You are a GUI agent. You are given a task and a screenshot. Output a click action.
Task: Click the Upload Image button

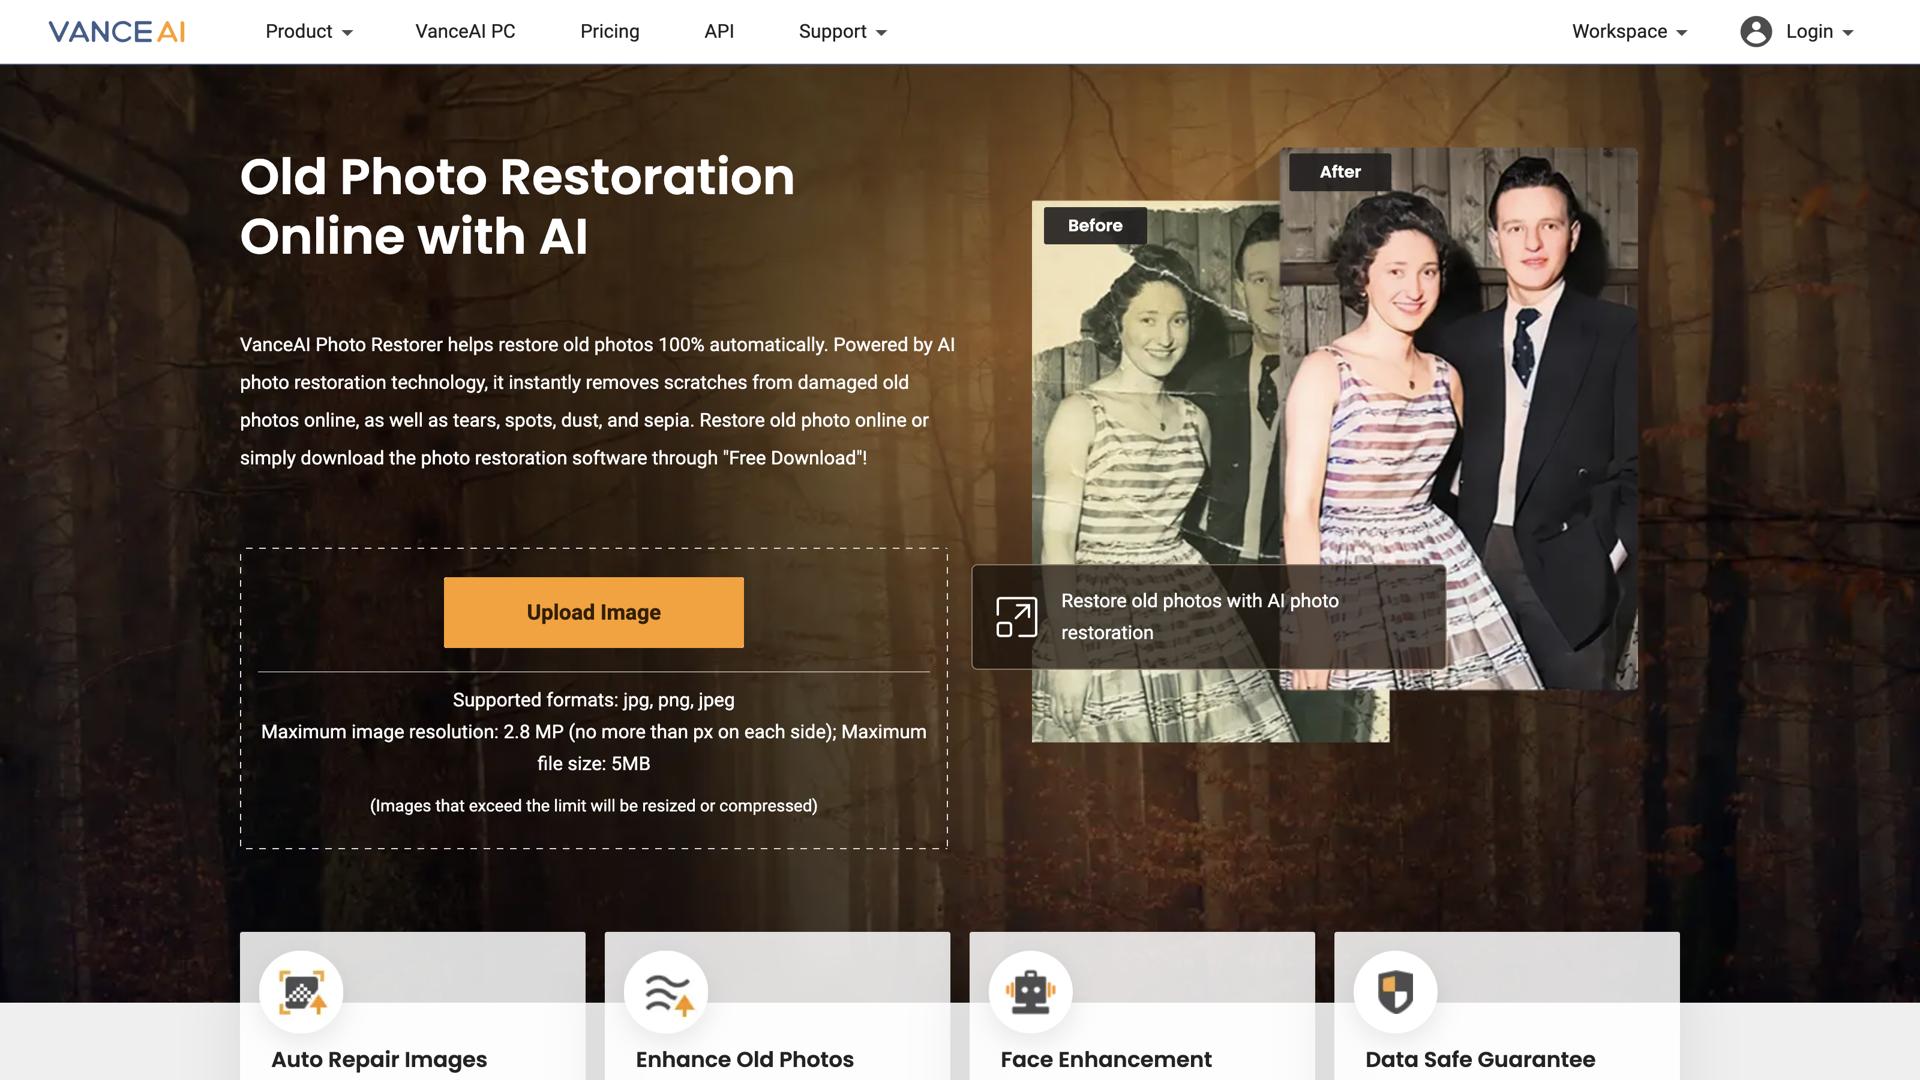tap(593, 611)
